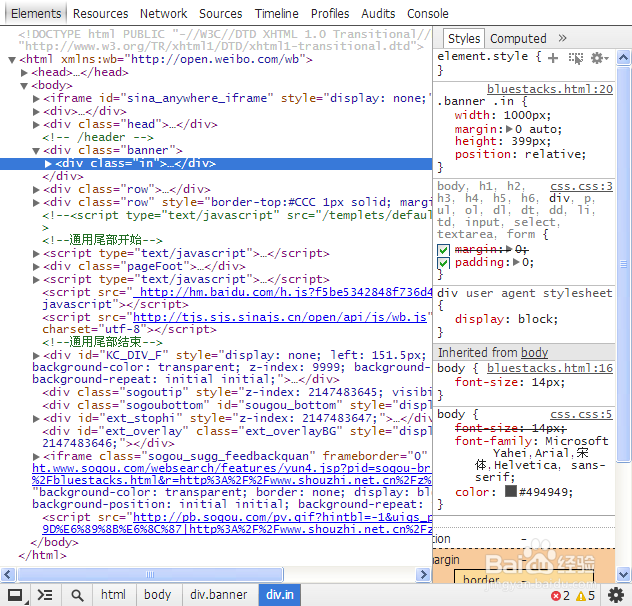Toggle the padding property checkbox
Image resolution: width=632 pixels, height=606 pixels.
pos(443,264)
